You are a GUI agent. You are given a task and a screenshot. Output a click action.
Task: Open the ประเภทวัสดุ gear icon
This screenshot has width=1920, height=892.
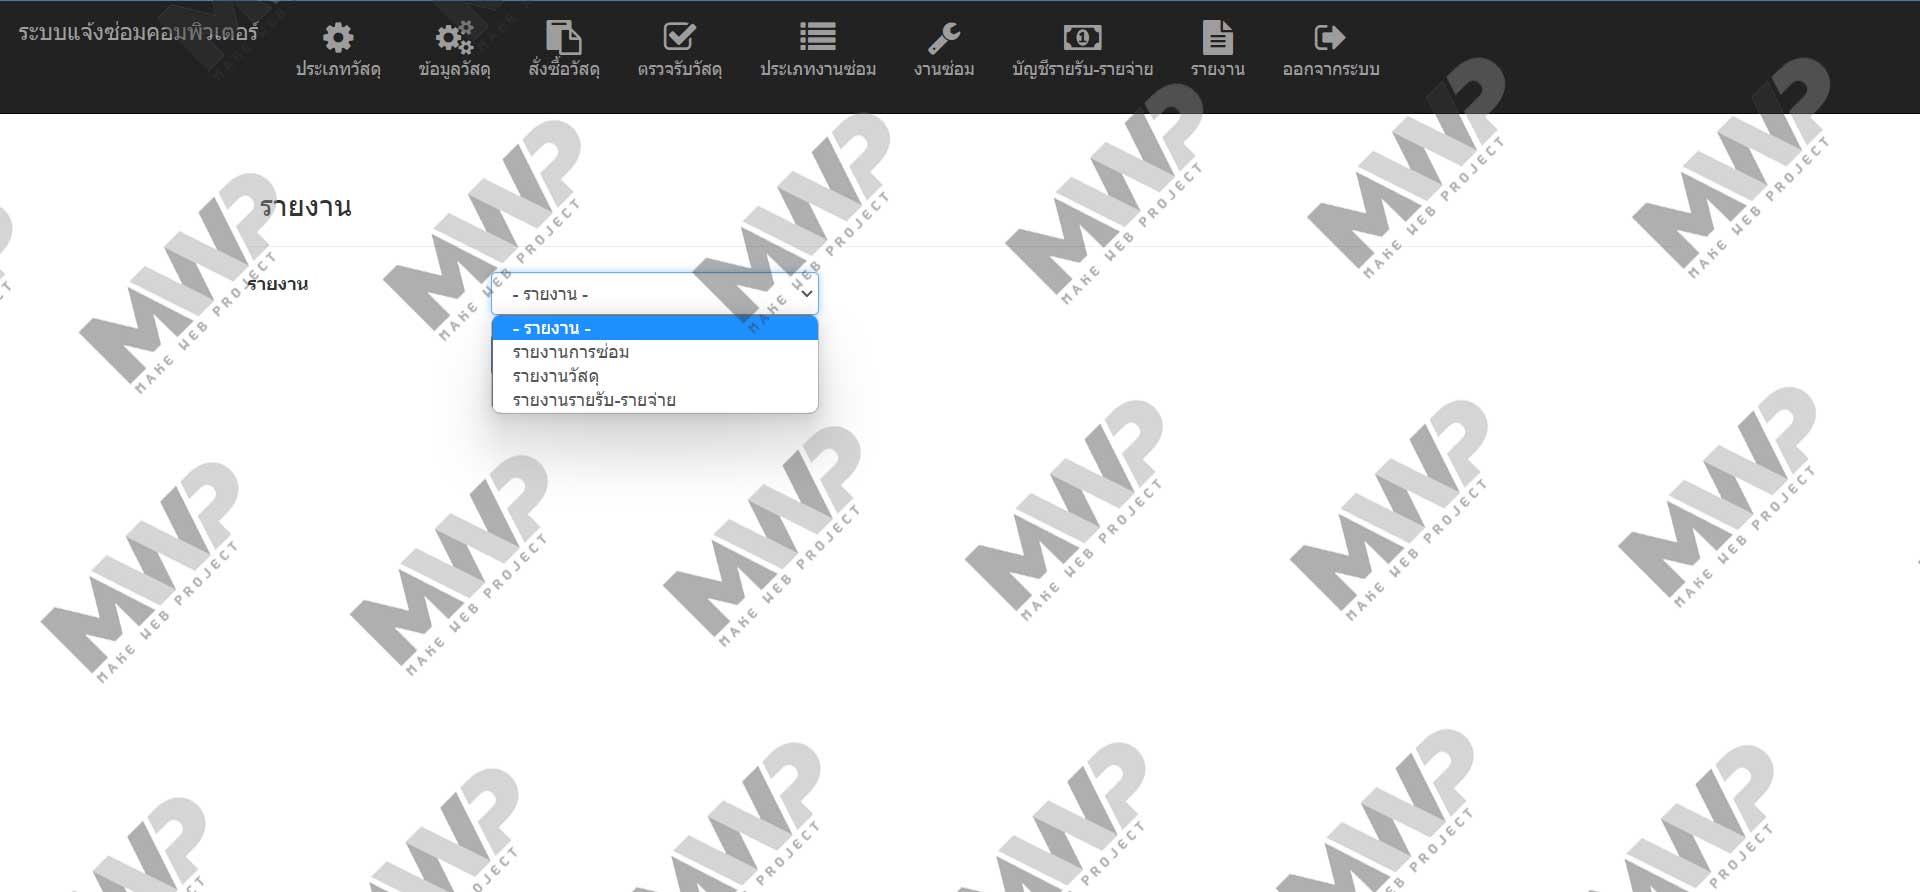tap(338, 38)
